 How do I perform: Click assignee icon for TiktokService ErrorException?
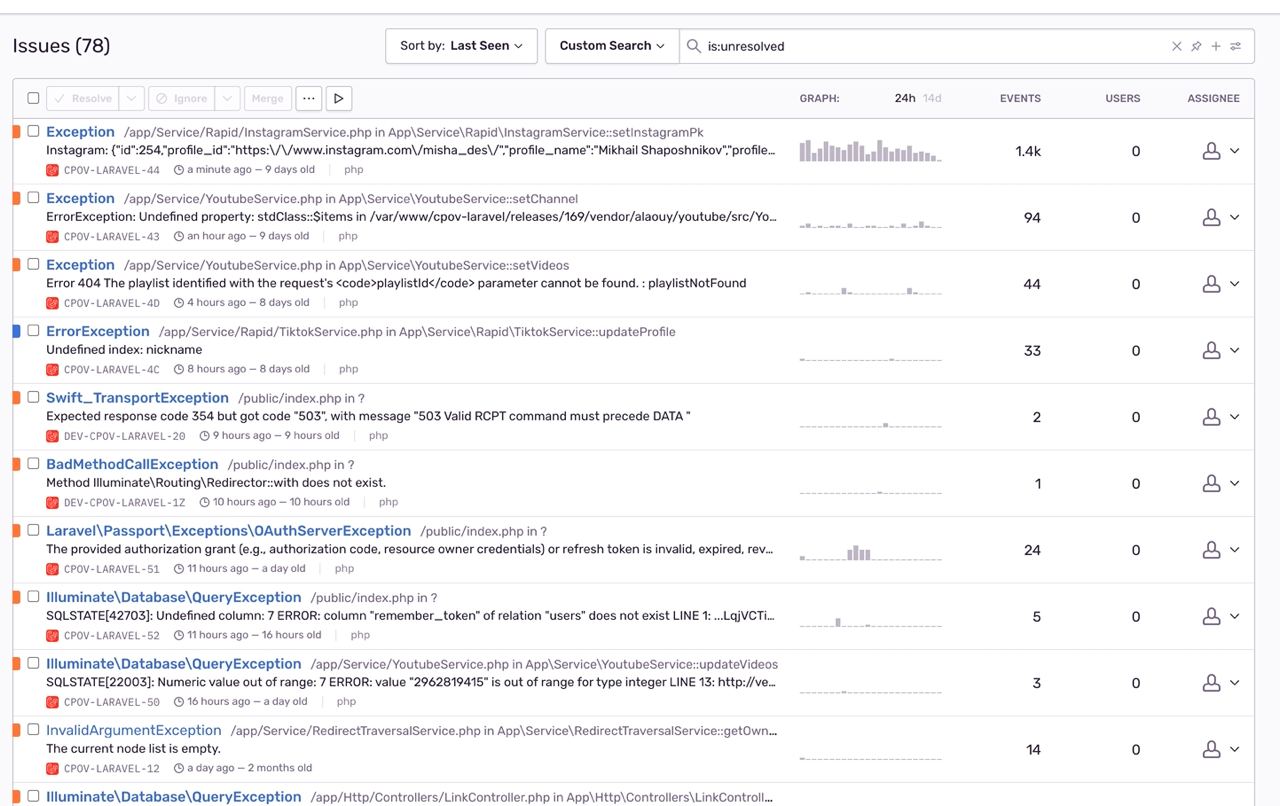pyautogui.click(x=1211, y=350)
